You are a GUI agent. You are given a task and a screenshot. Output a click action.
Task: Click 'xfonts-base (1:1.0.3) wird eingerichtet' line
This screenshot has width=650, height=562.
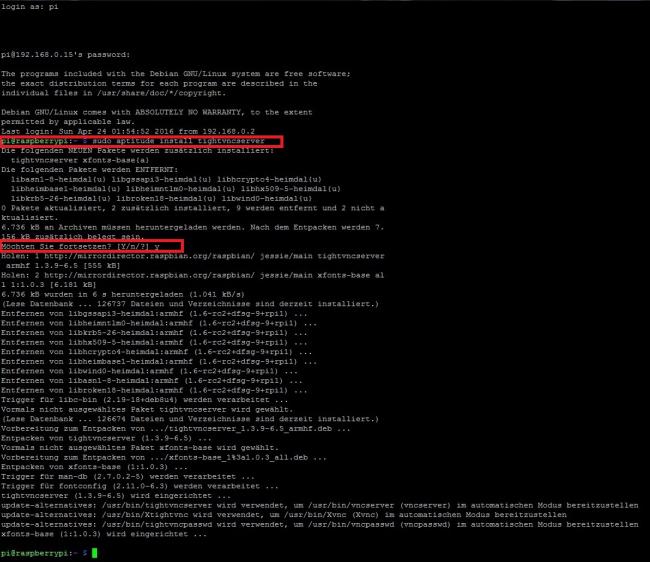tap(104, 534)
